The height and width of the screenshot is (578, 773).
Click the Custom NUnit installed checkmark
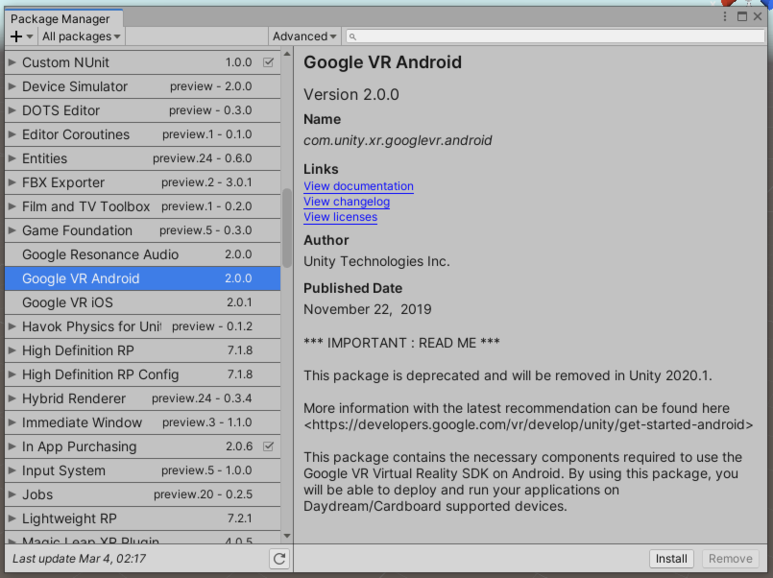(268, 62)
